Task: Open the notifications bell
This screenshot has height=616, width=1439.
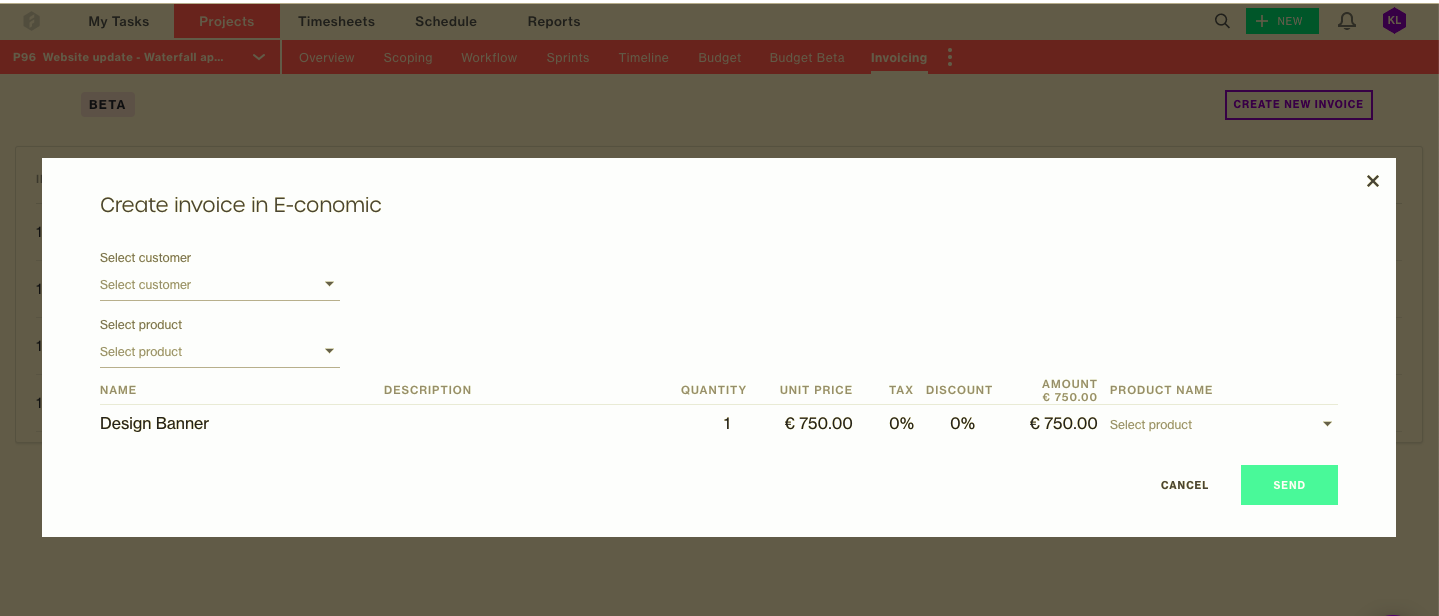Action: click(x=1347, y=21)
